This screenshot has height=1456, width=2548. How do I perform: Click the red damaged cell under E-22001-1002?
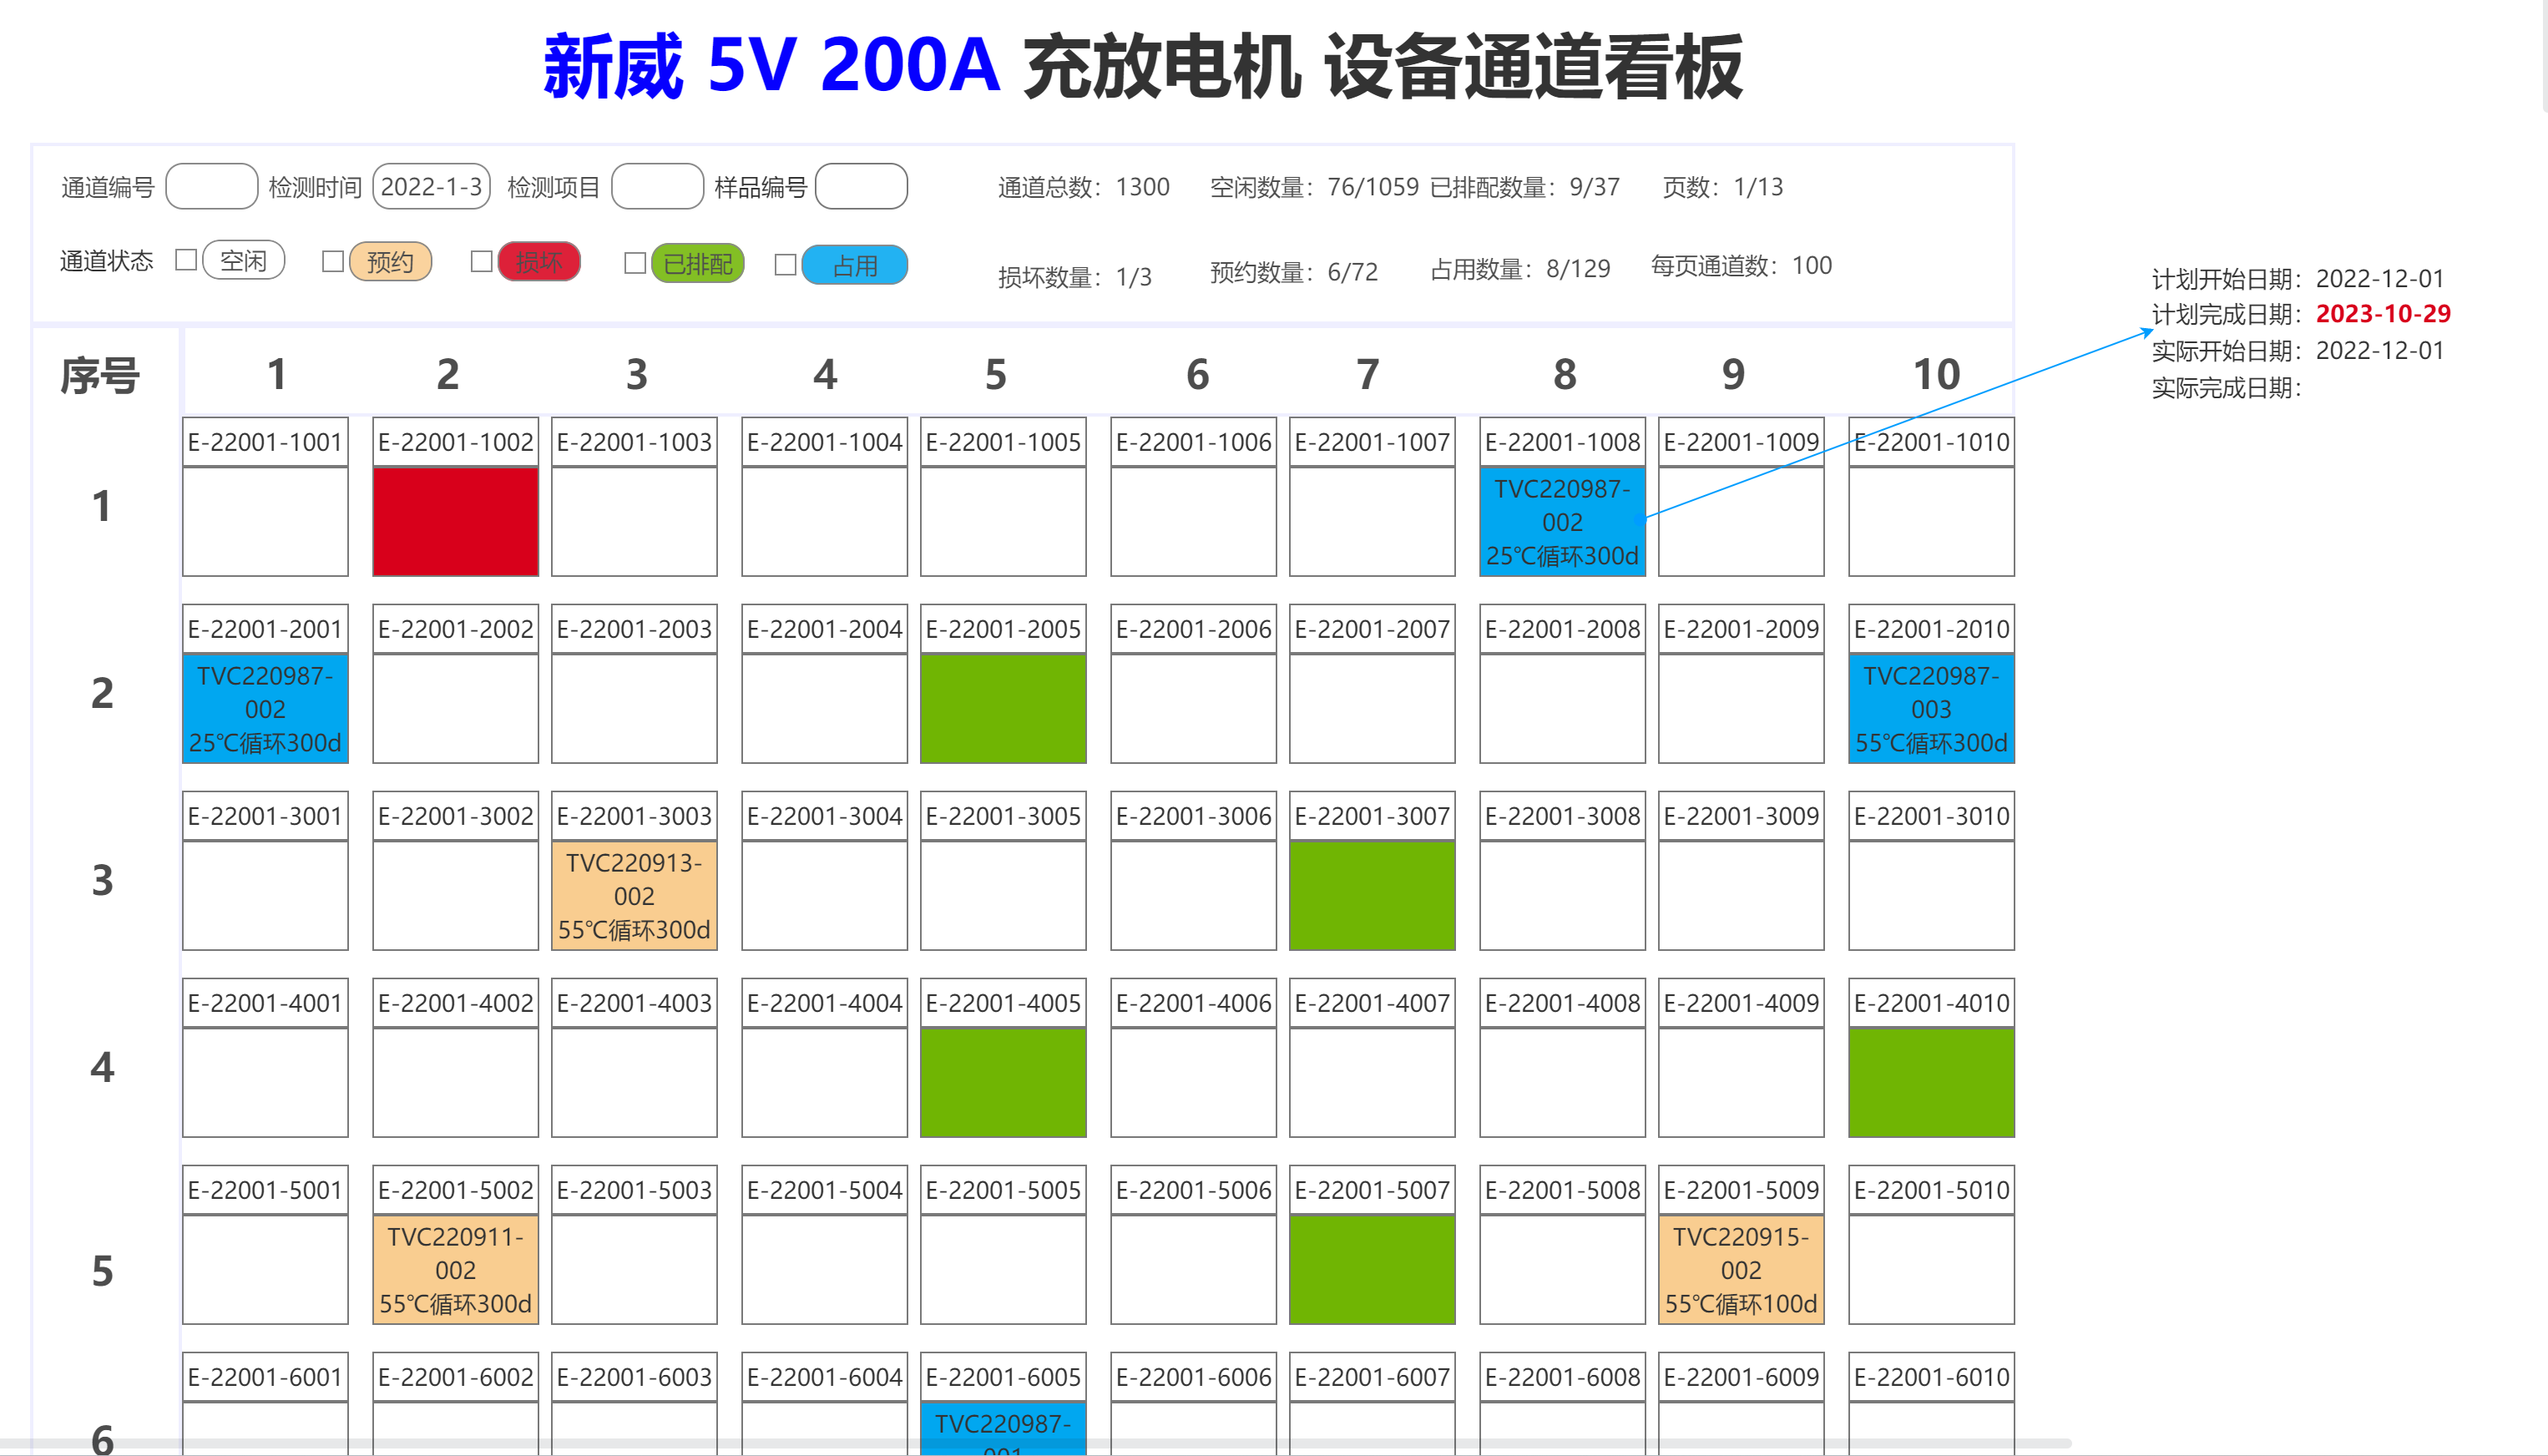click(455, 521)
